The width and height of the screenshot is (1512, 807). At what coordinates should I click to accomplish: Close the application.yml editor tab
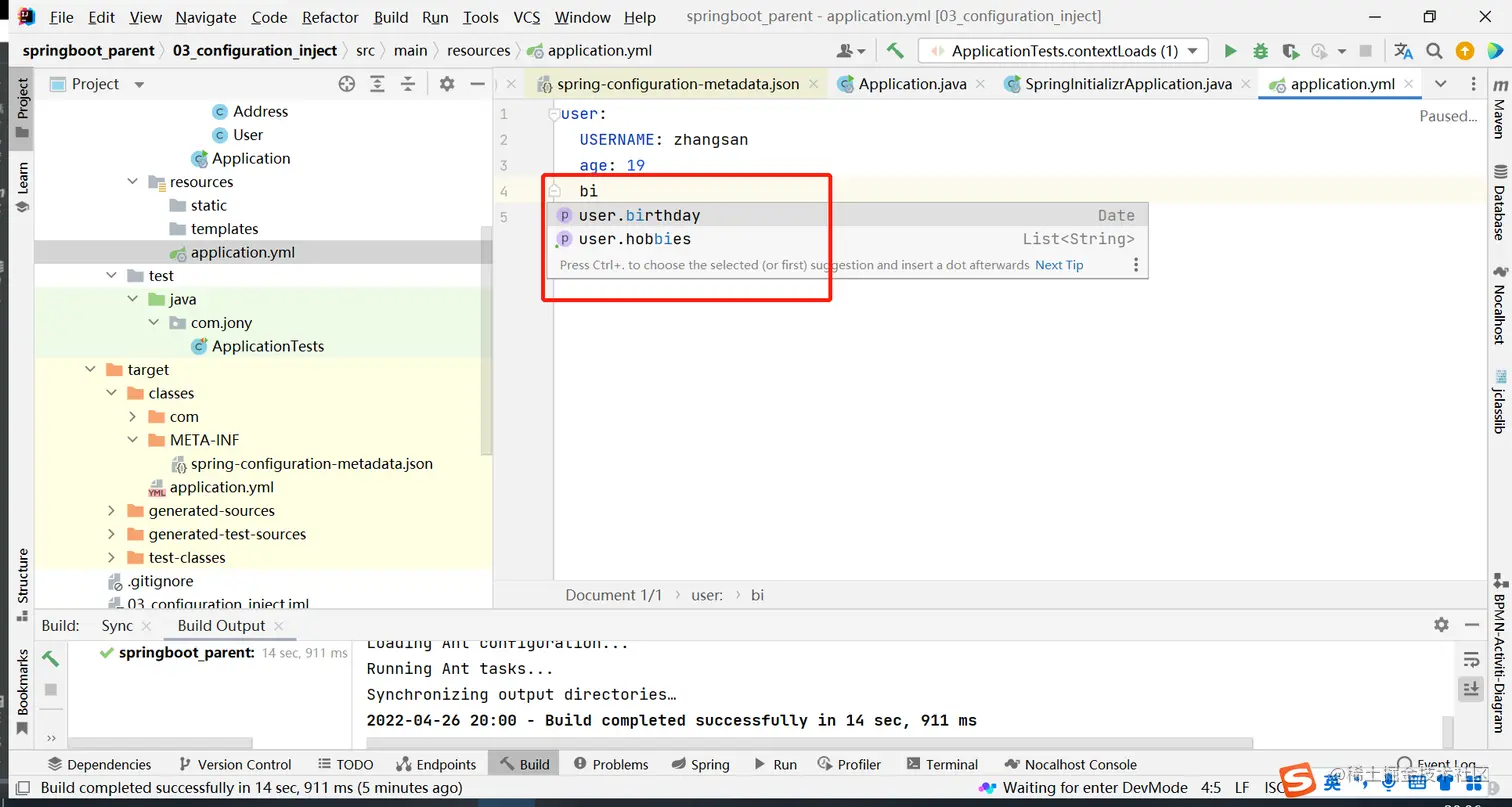pos(1410,84)
